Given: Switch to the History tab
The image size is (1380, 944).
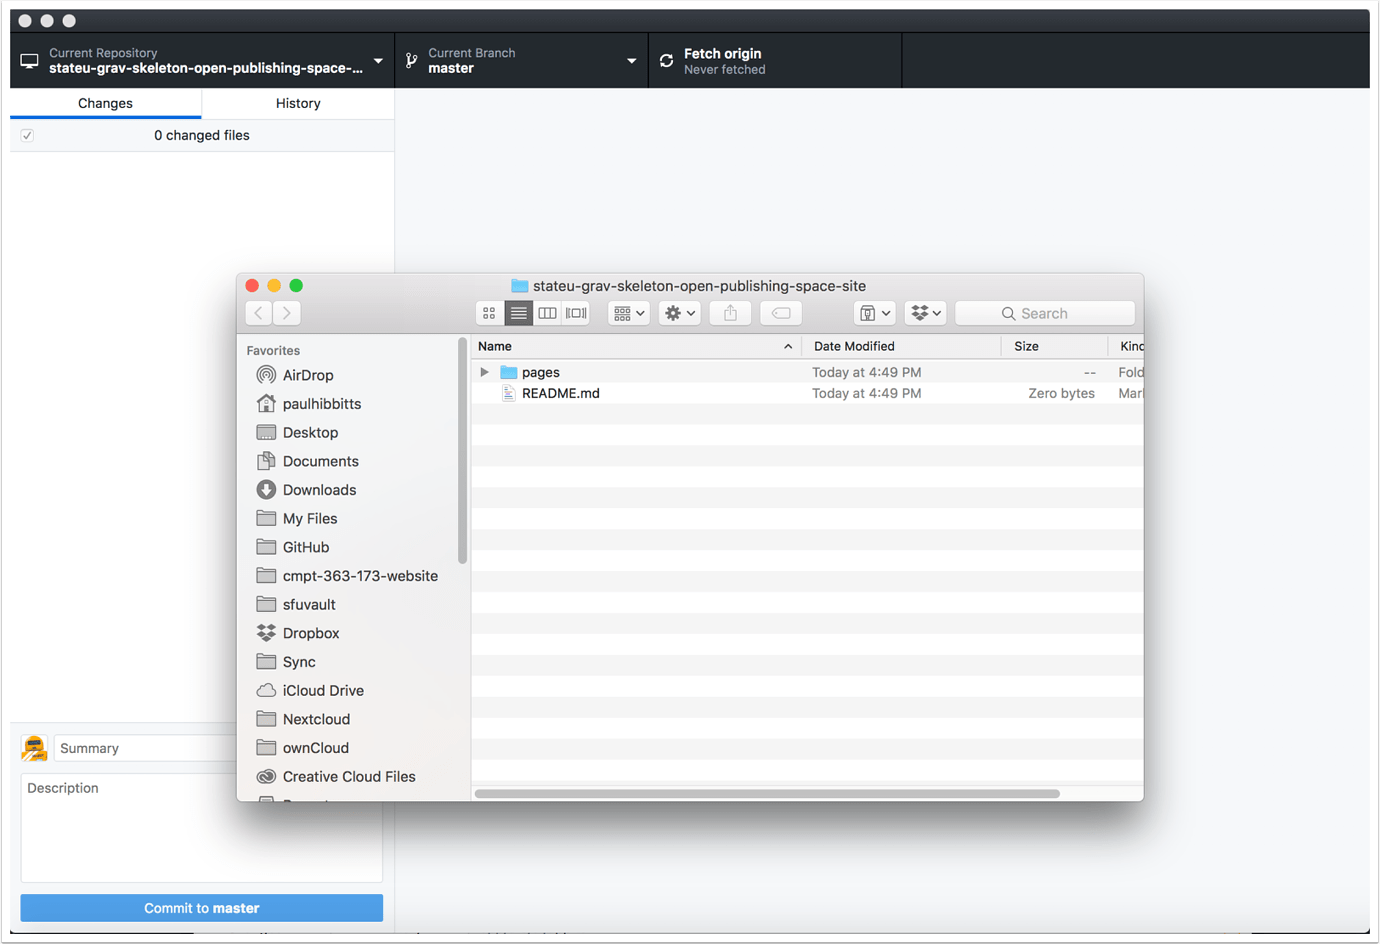Looking at the screenshot, I should pos(297,103).
